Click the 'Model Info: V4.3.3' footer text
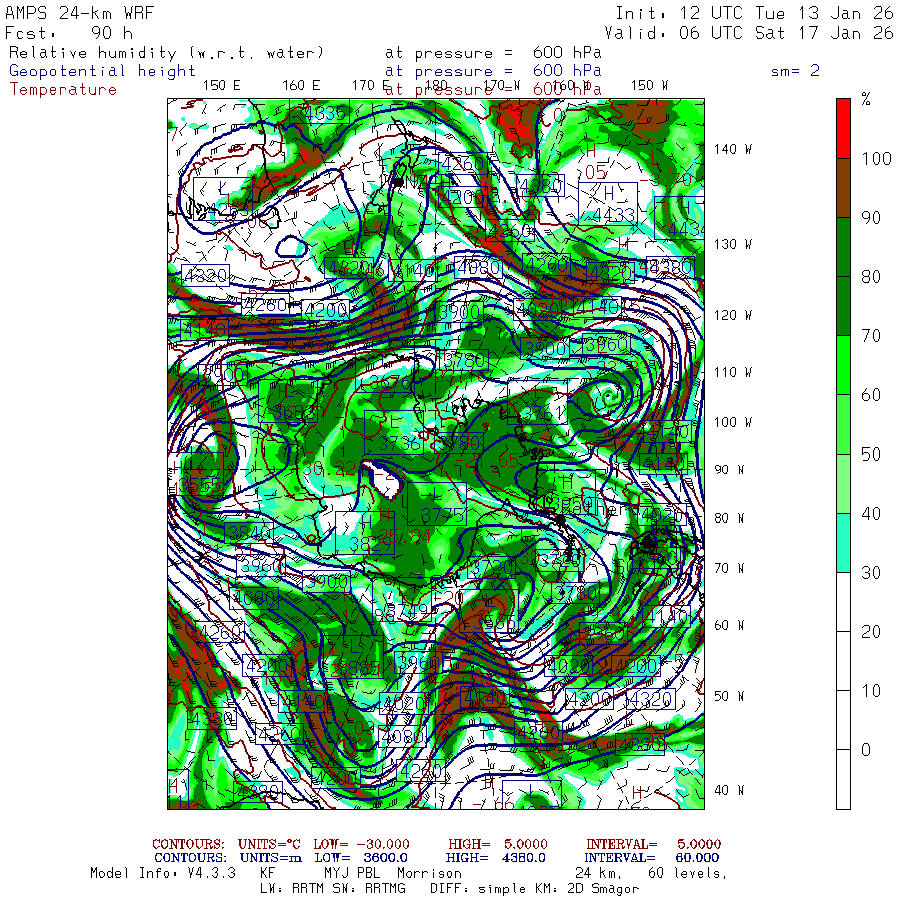 pyautogui.click(x=162, y=873)
